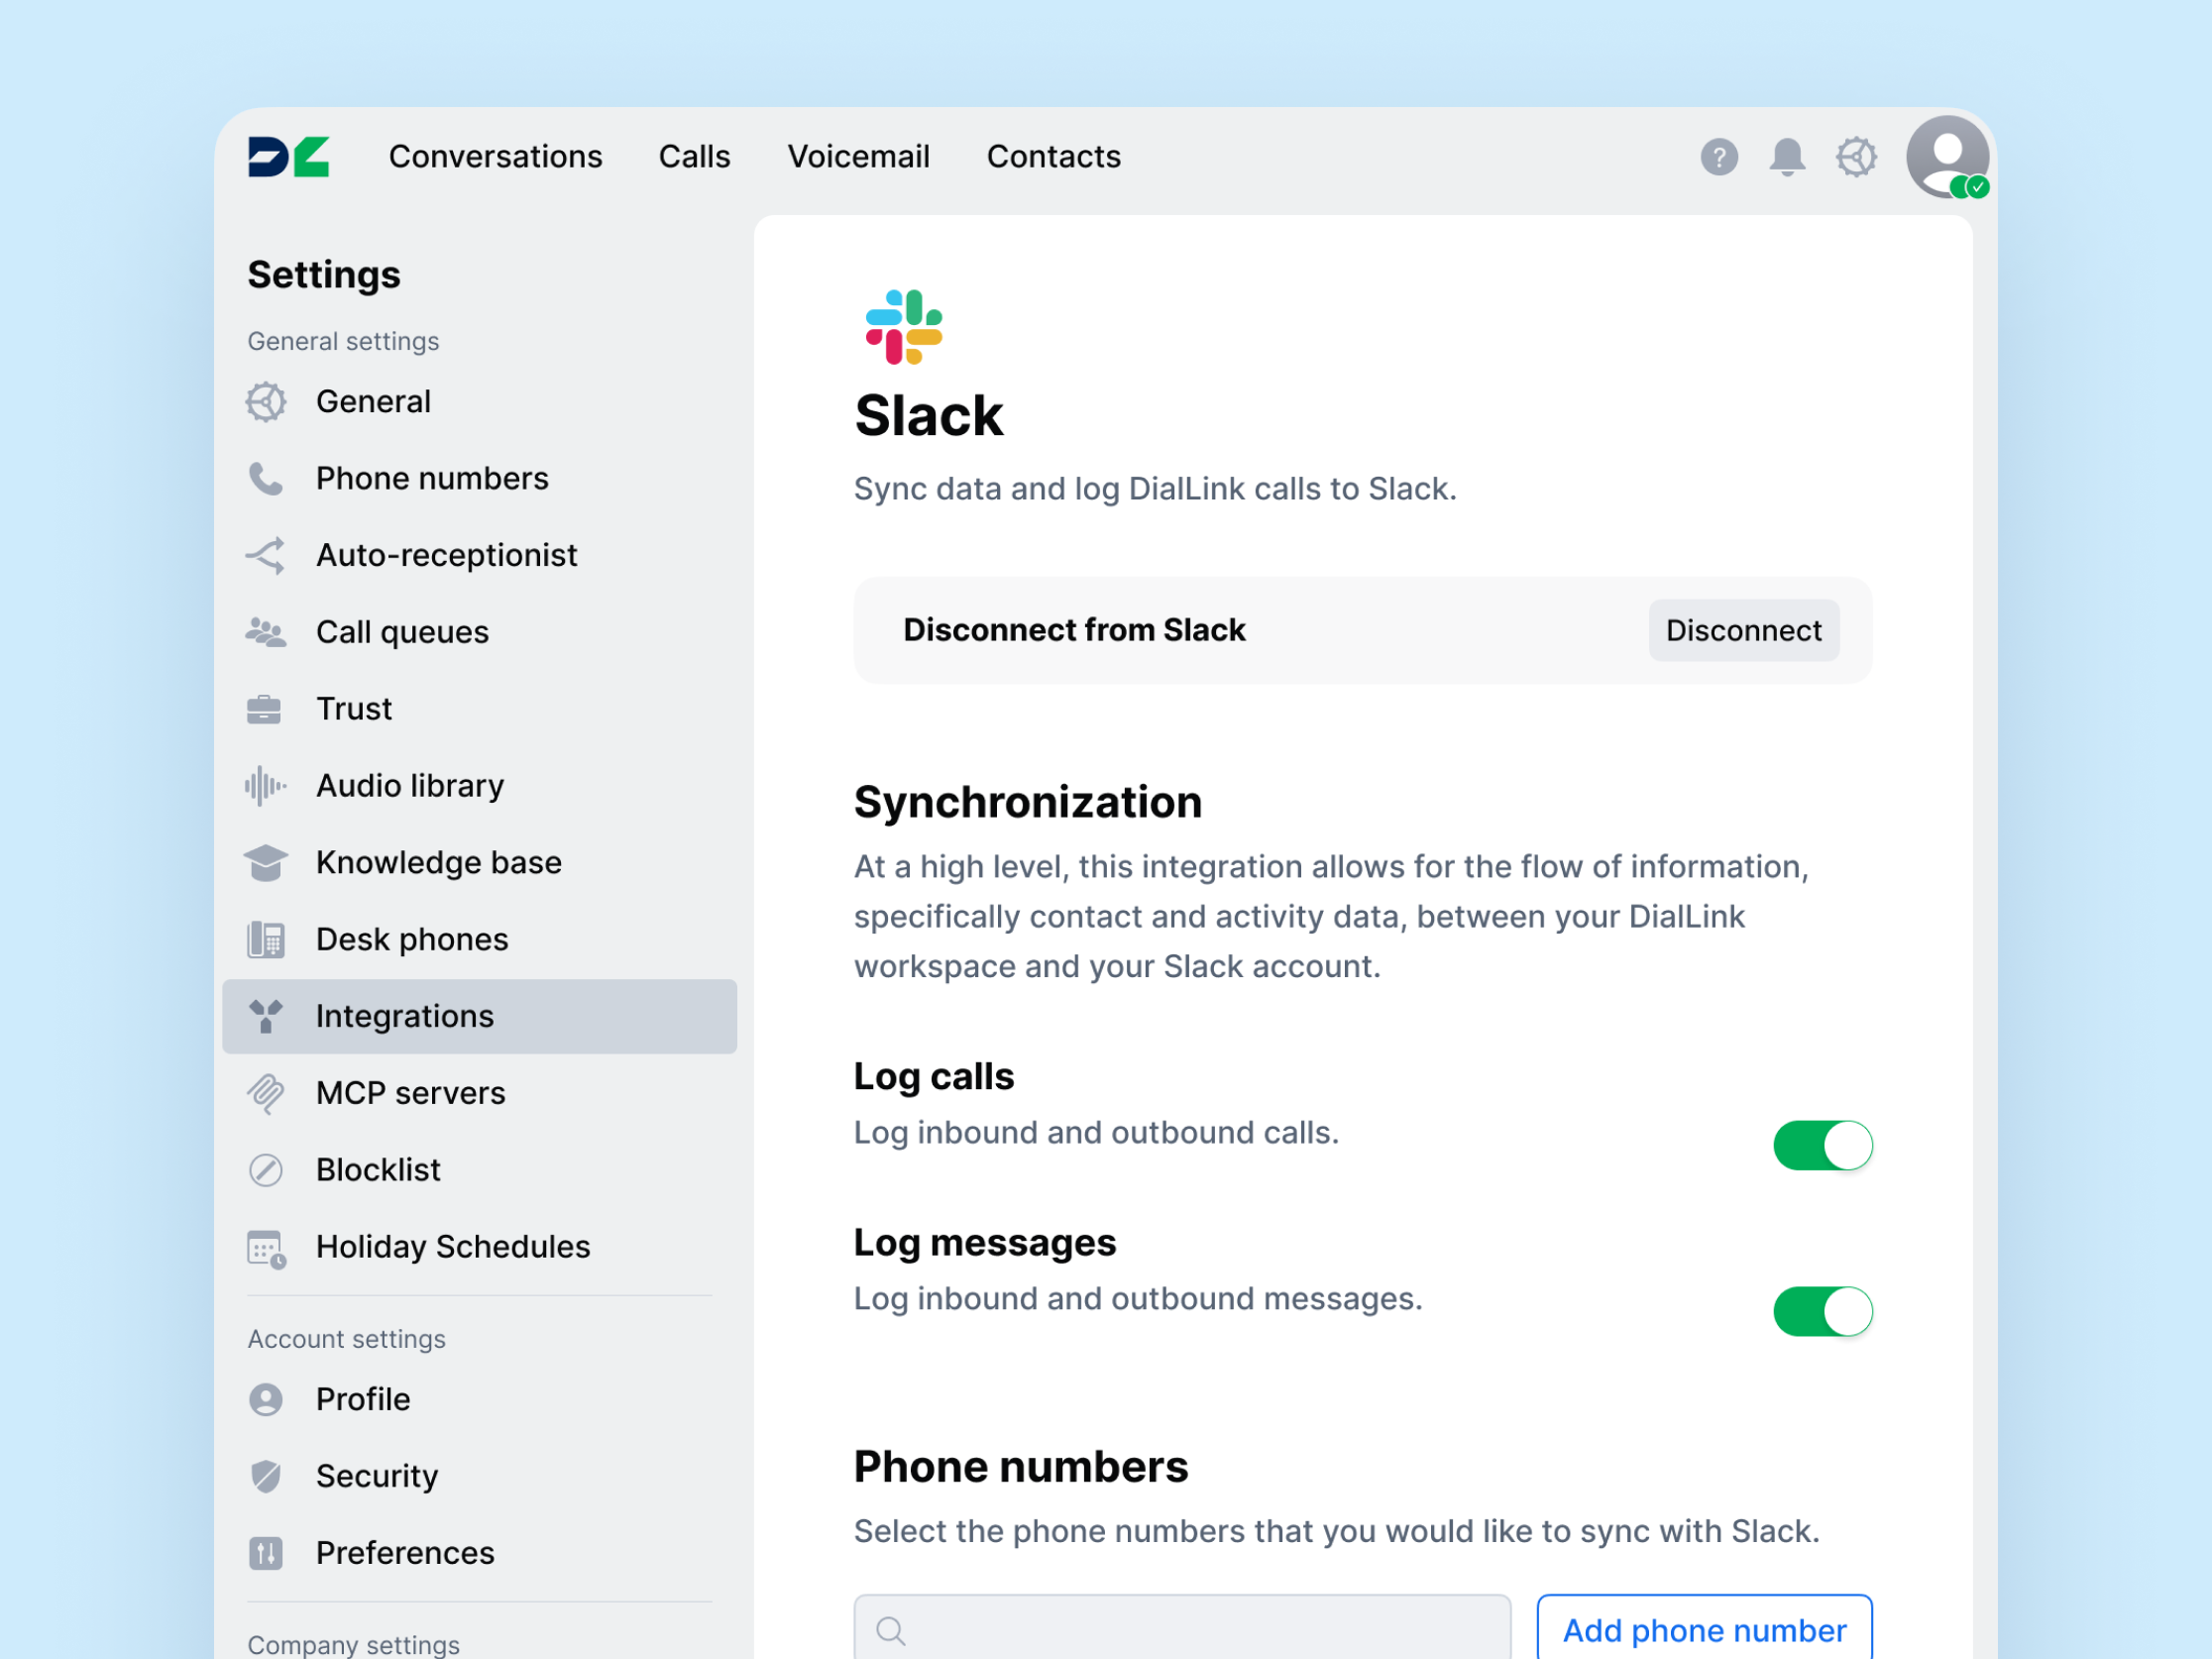Screen dimensions: 2212x1659
Task: Open the Conversations tab
Action: pyautogui.click(x=495, y=157)
